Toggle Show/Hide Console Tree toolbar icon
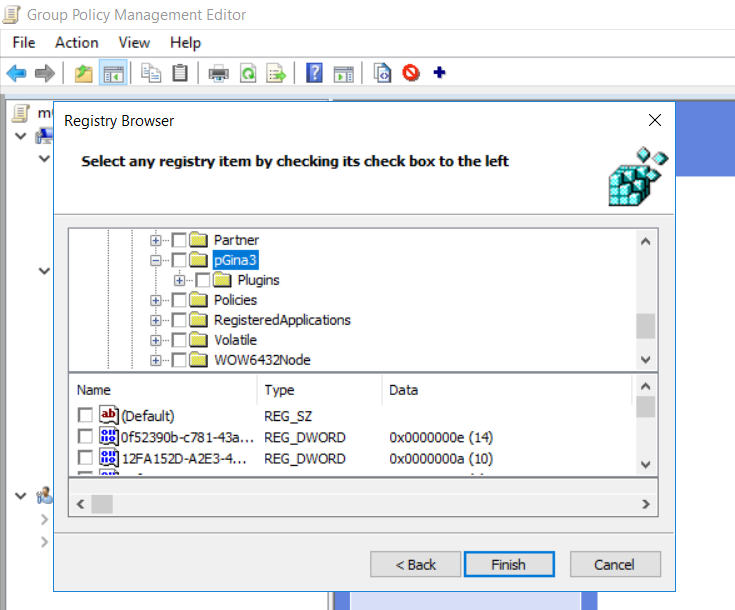Image resolution: width=735 pixels, height=610 pixels. coord(113,73)
